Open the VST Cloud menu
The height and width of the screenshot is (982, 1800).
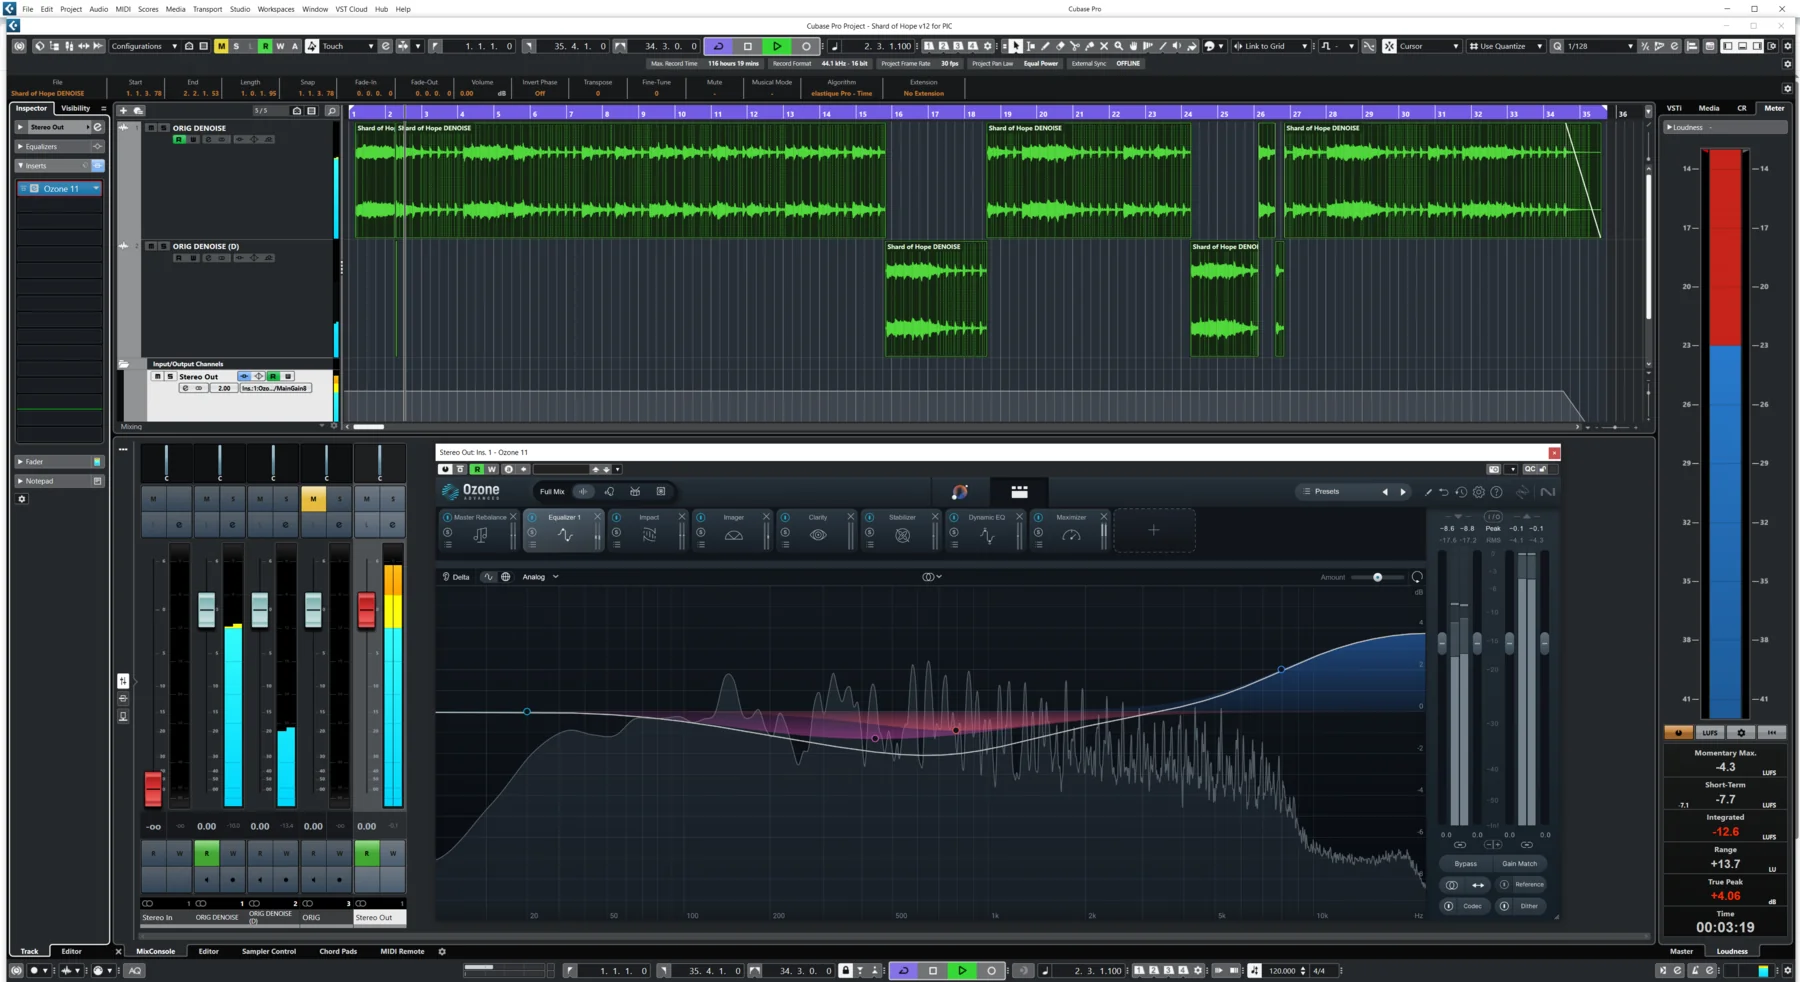(x=351, y=9)
